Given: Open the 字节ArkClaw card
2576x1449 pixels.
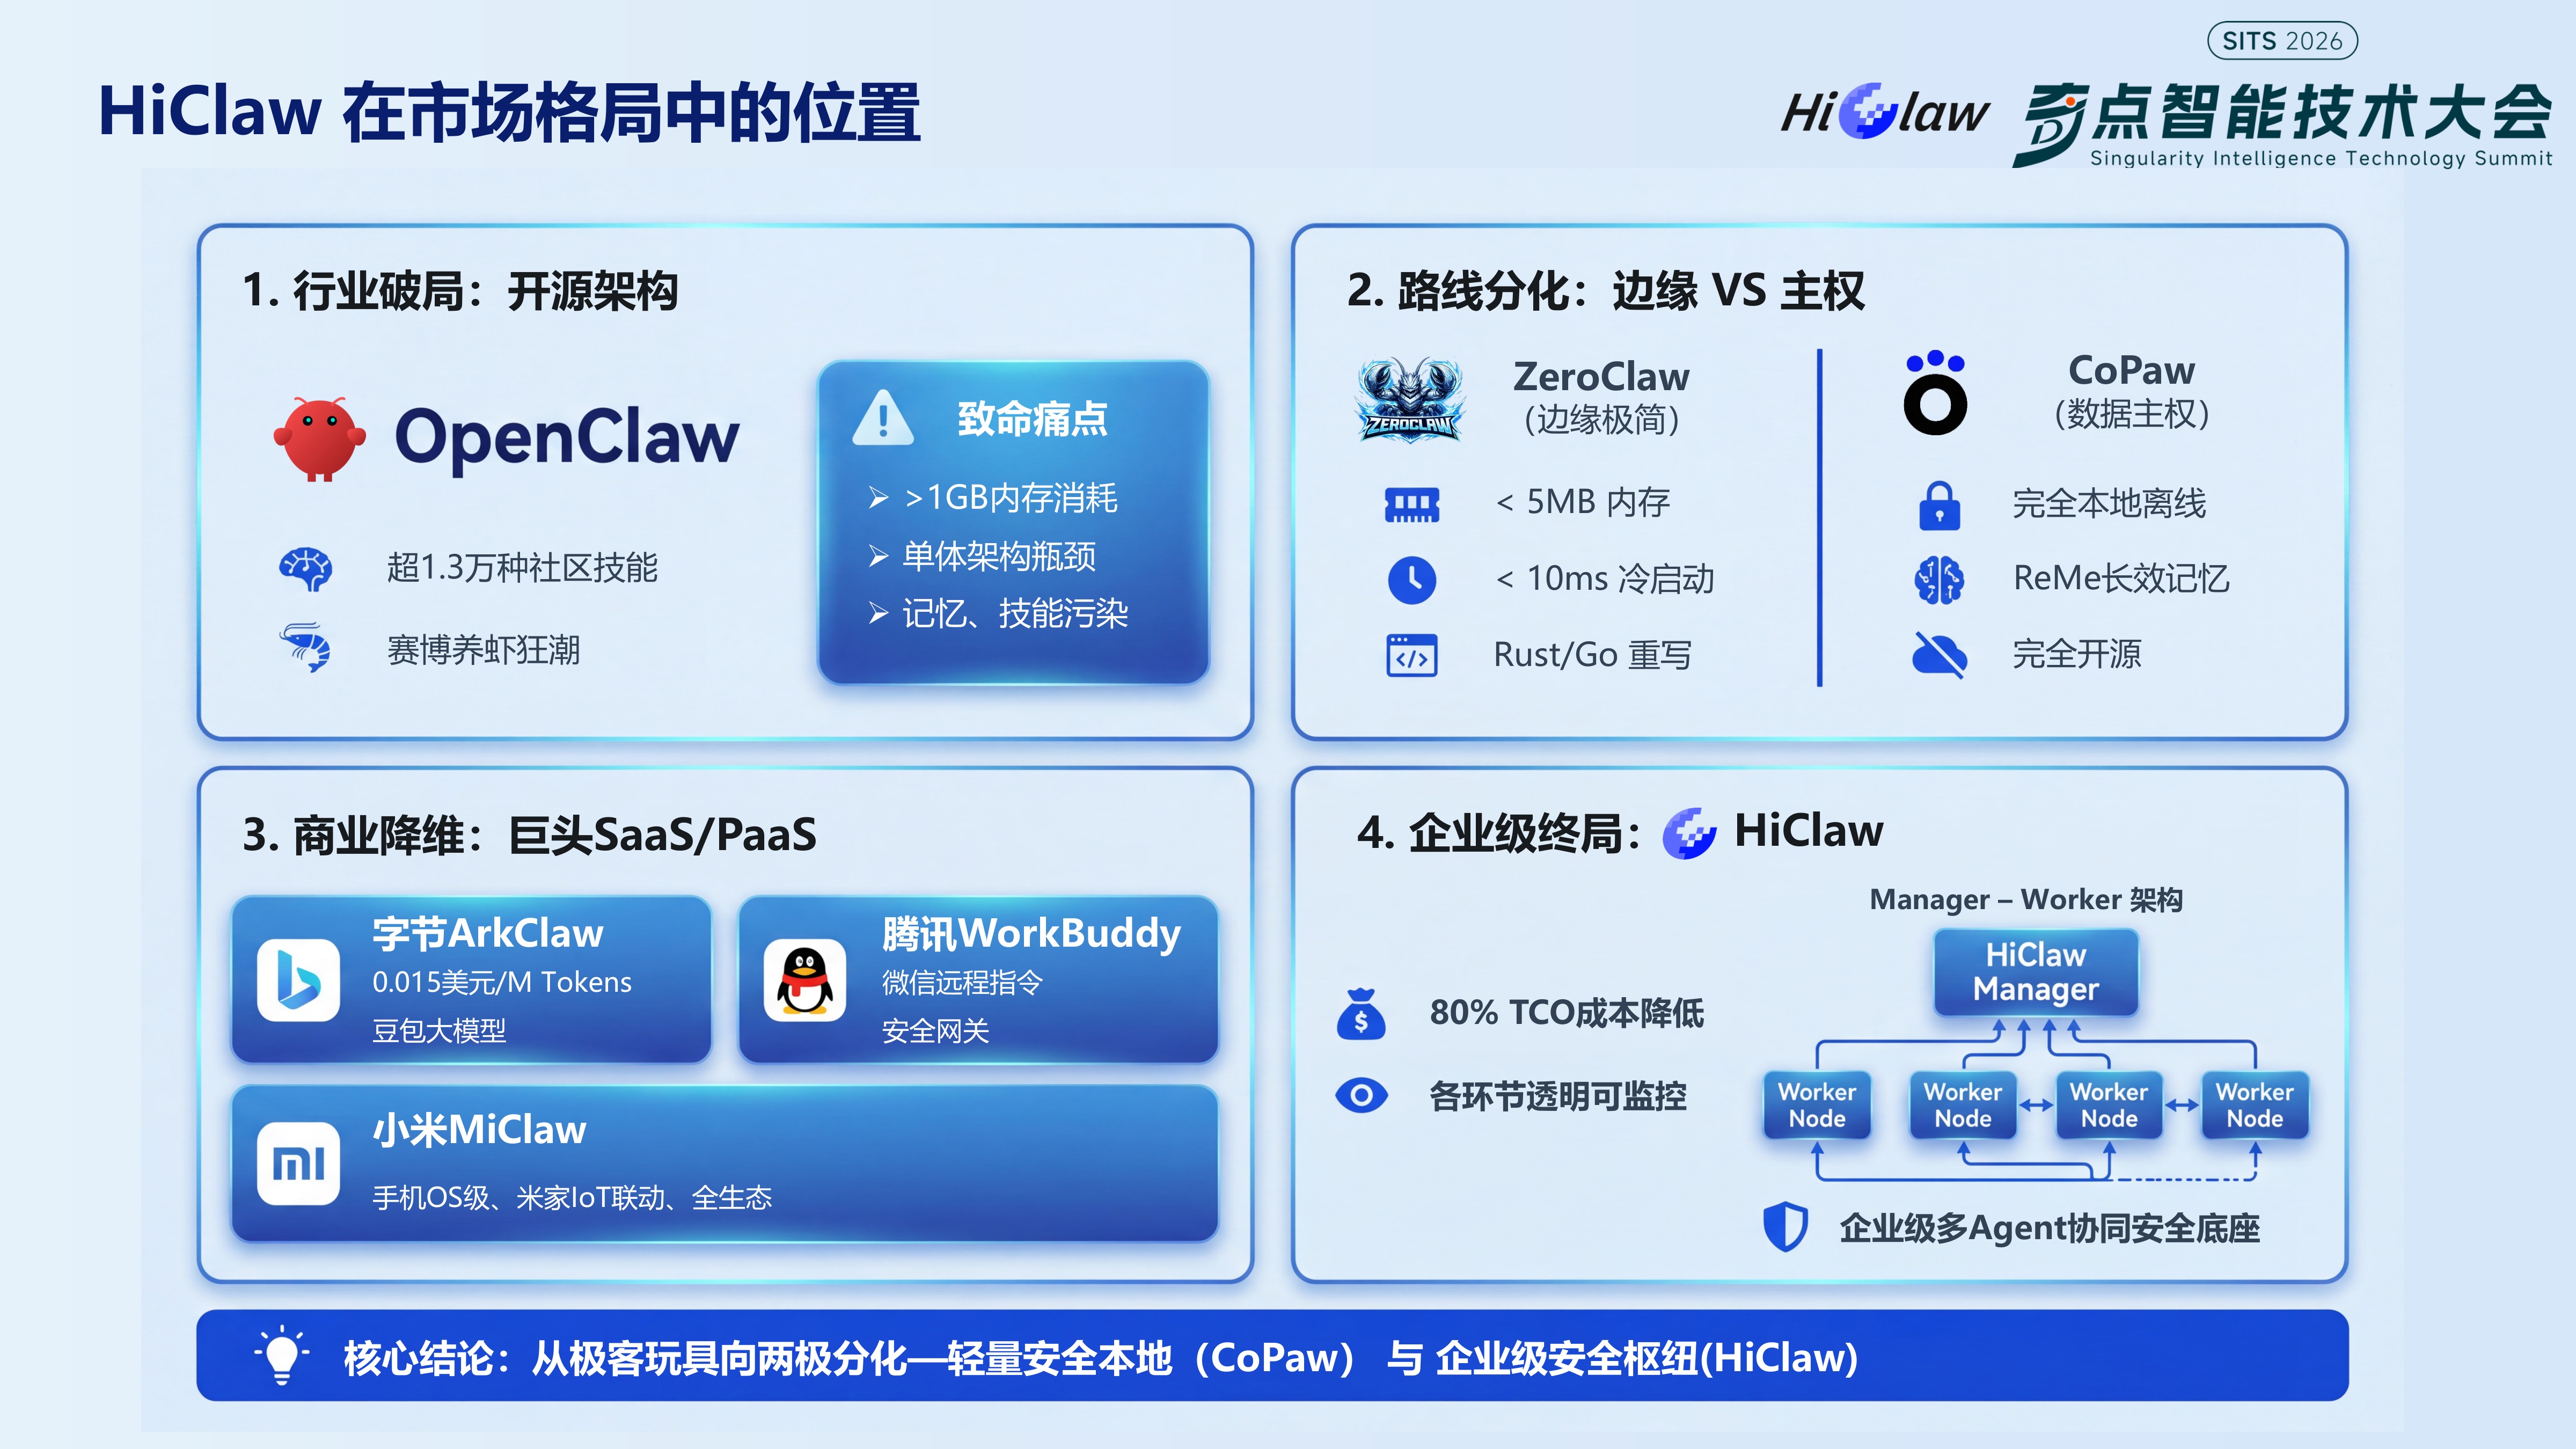Looking at the screenshot, I should (x=471, y=980).
